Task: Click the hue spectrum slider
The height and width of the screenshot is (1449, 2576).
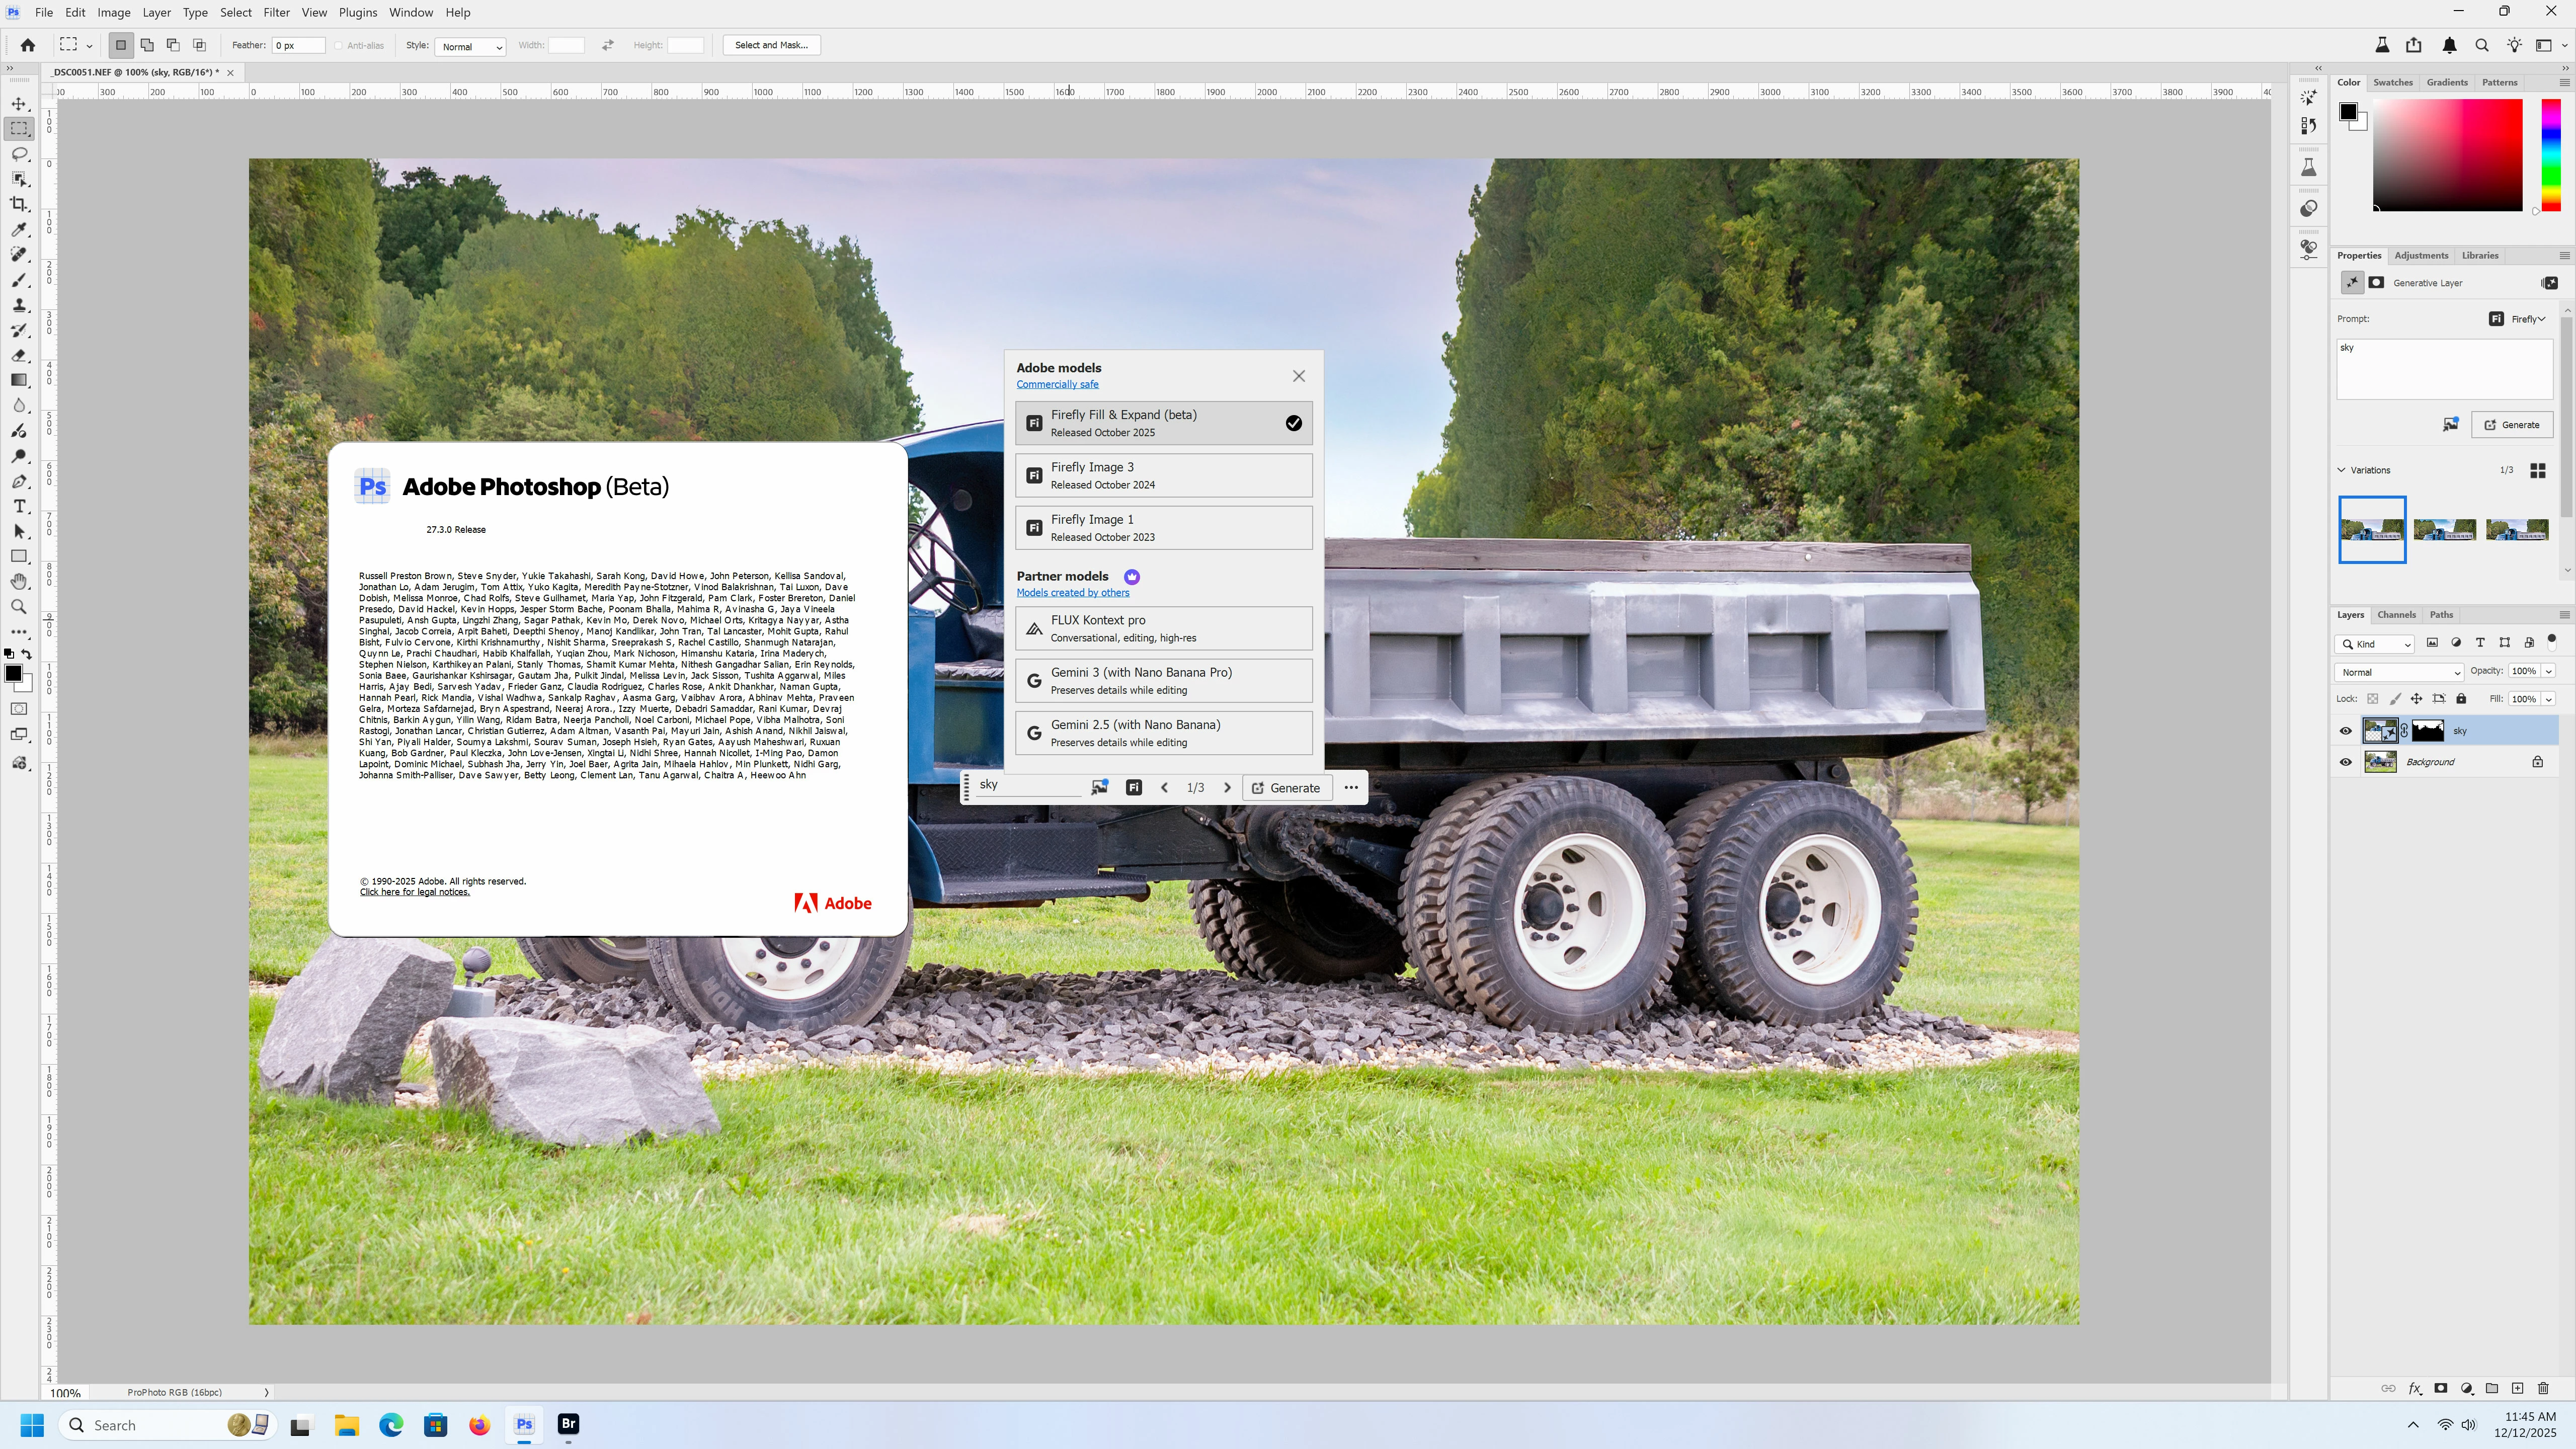Action: pyautogui.click(x=2551, y=155)
